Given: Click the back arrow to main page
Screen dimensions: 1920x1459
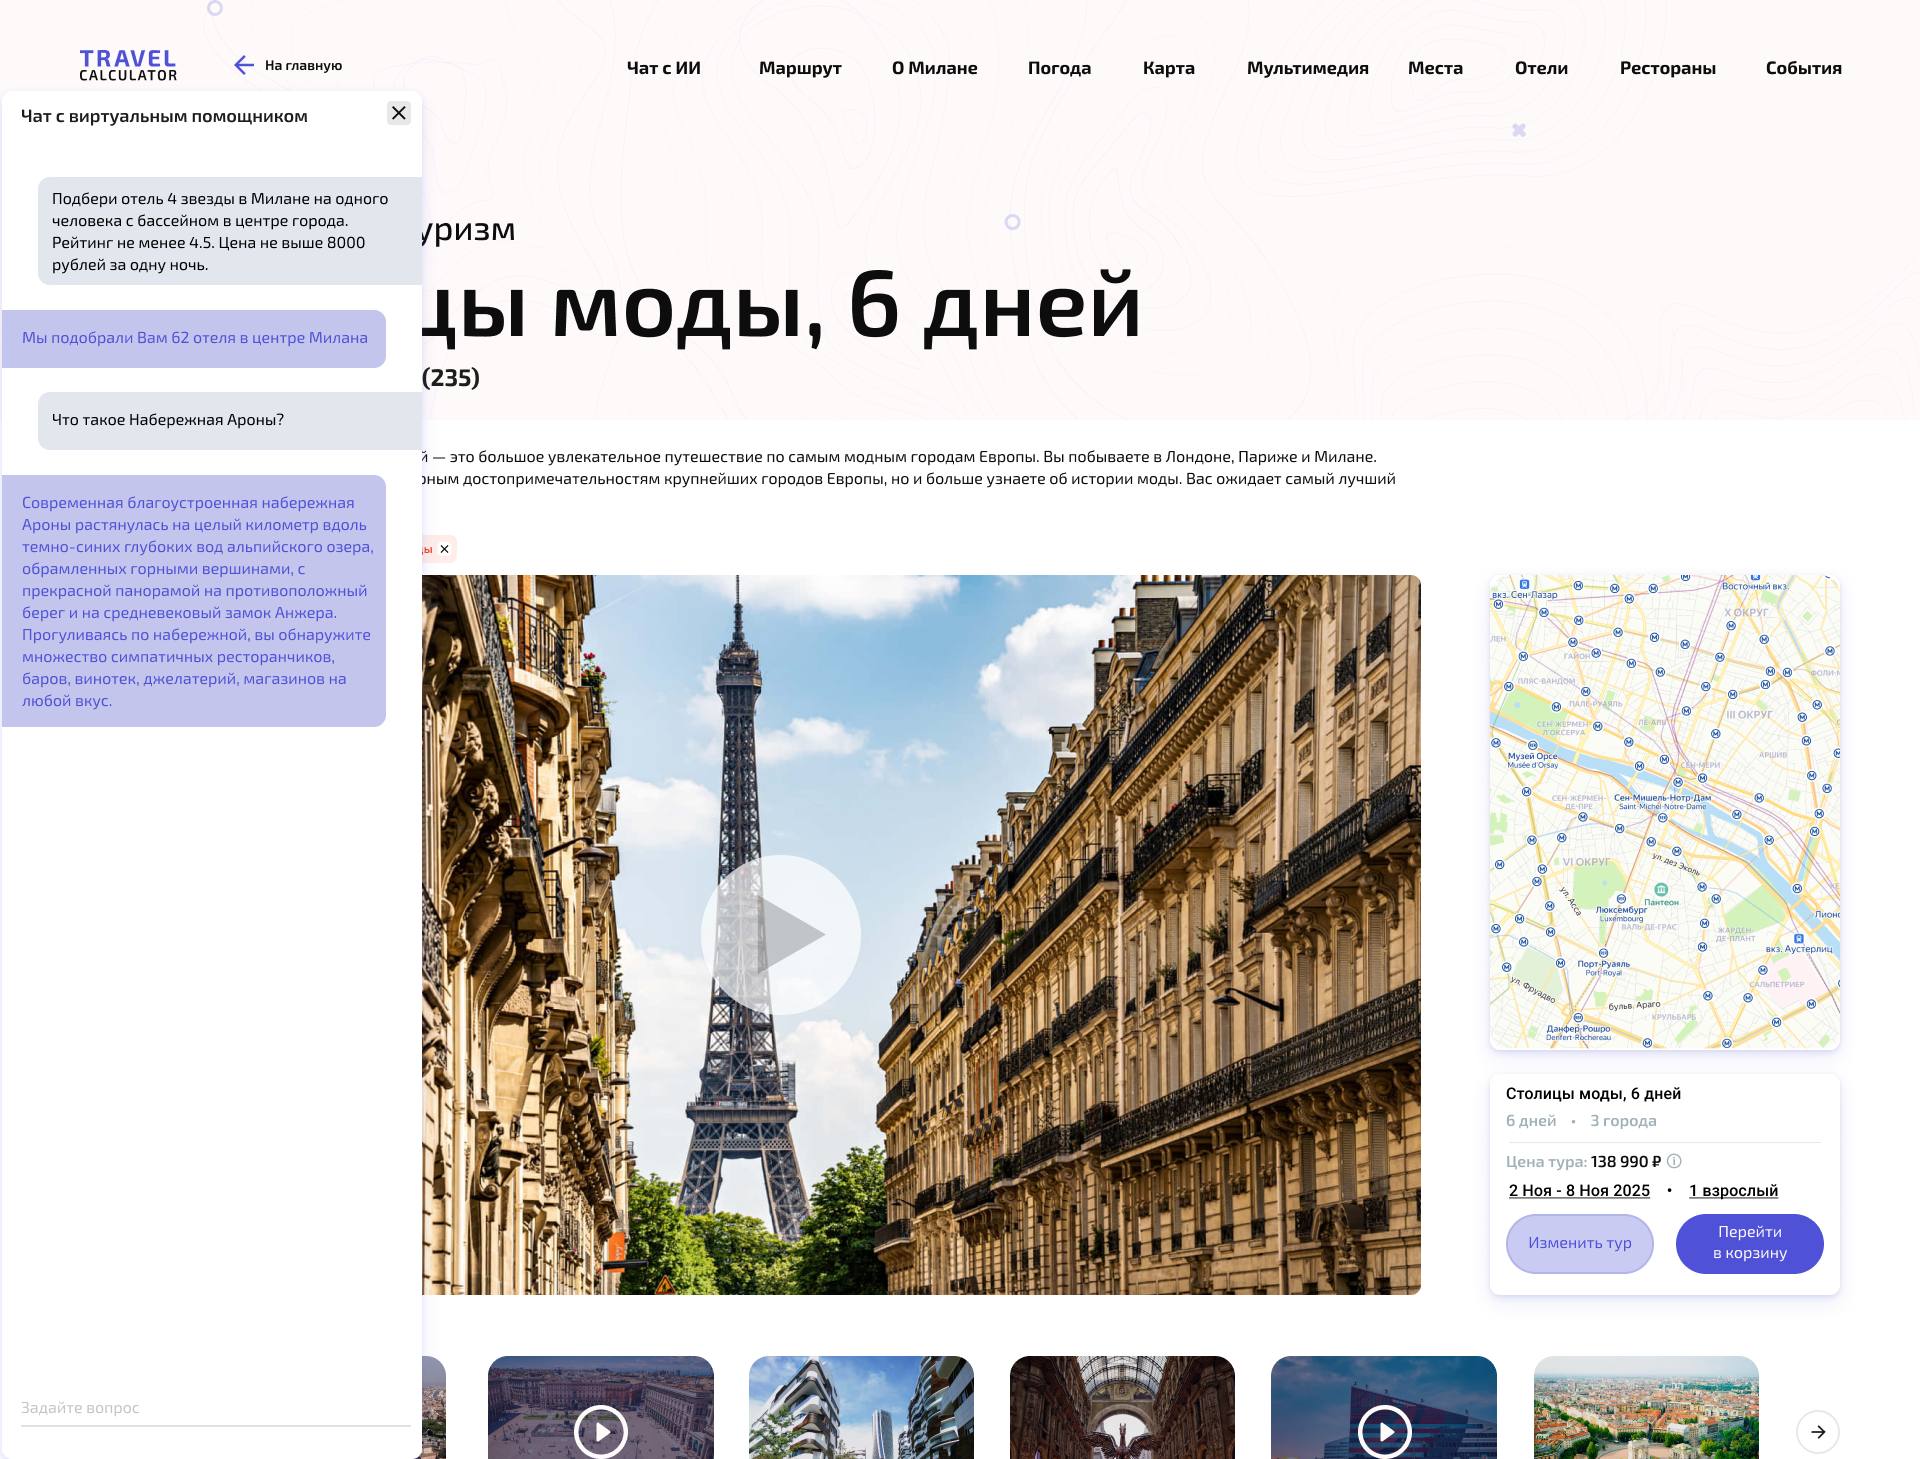Looking at the screenshot, I should [244, 66].
